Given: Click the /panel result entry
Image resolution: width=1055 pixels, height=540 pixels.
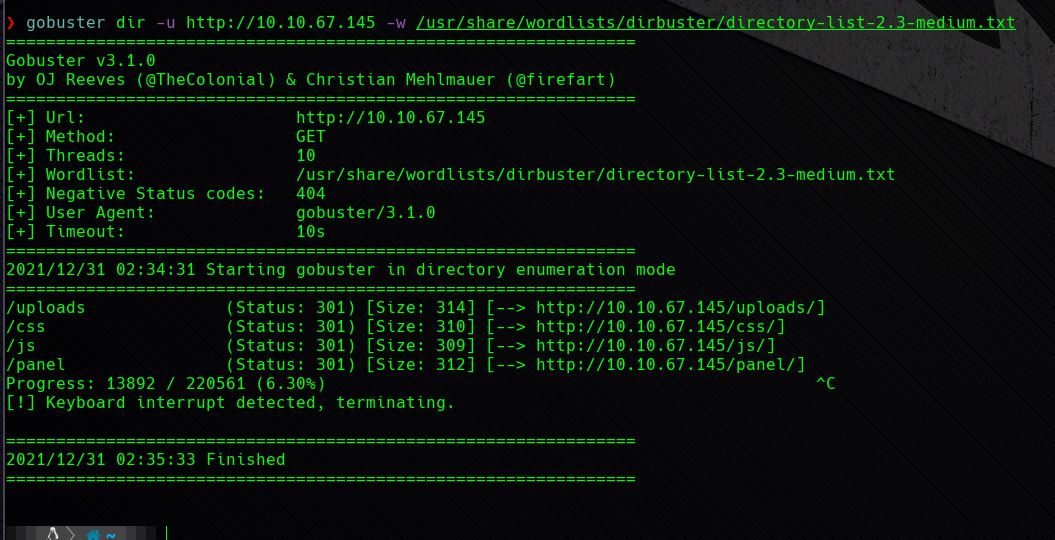Looking at the screenshot, I should (36, 364).
